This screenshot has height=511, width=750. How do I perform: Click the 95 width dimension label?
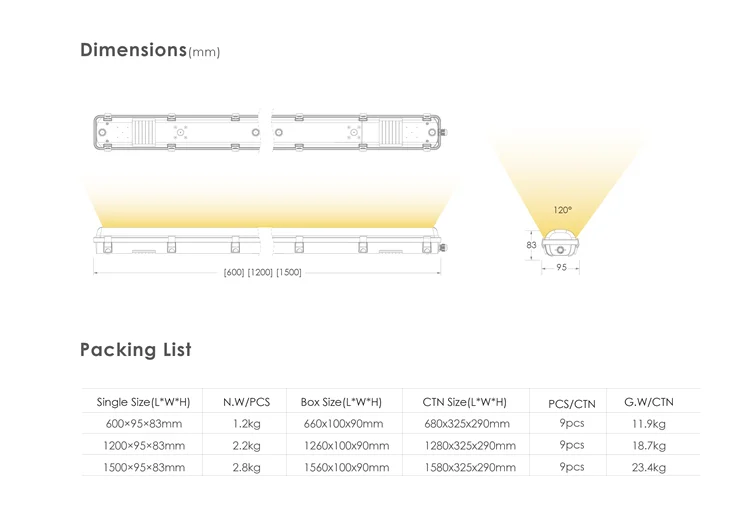coord(561,268)
